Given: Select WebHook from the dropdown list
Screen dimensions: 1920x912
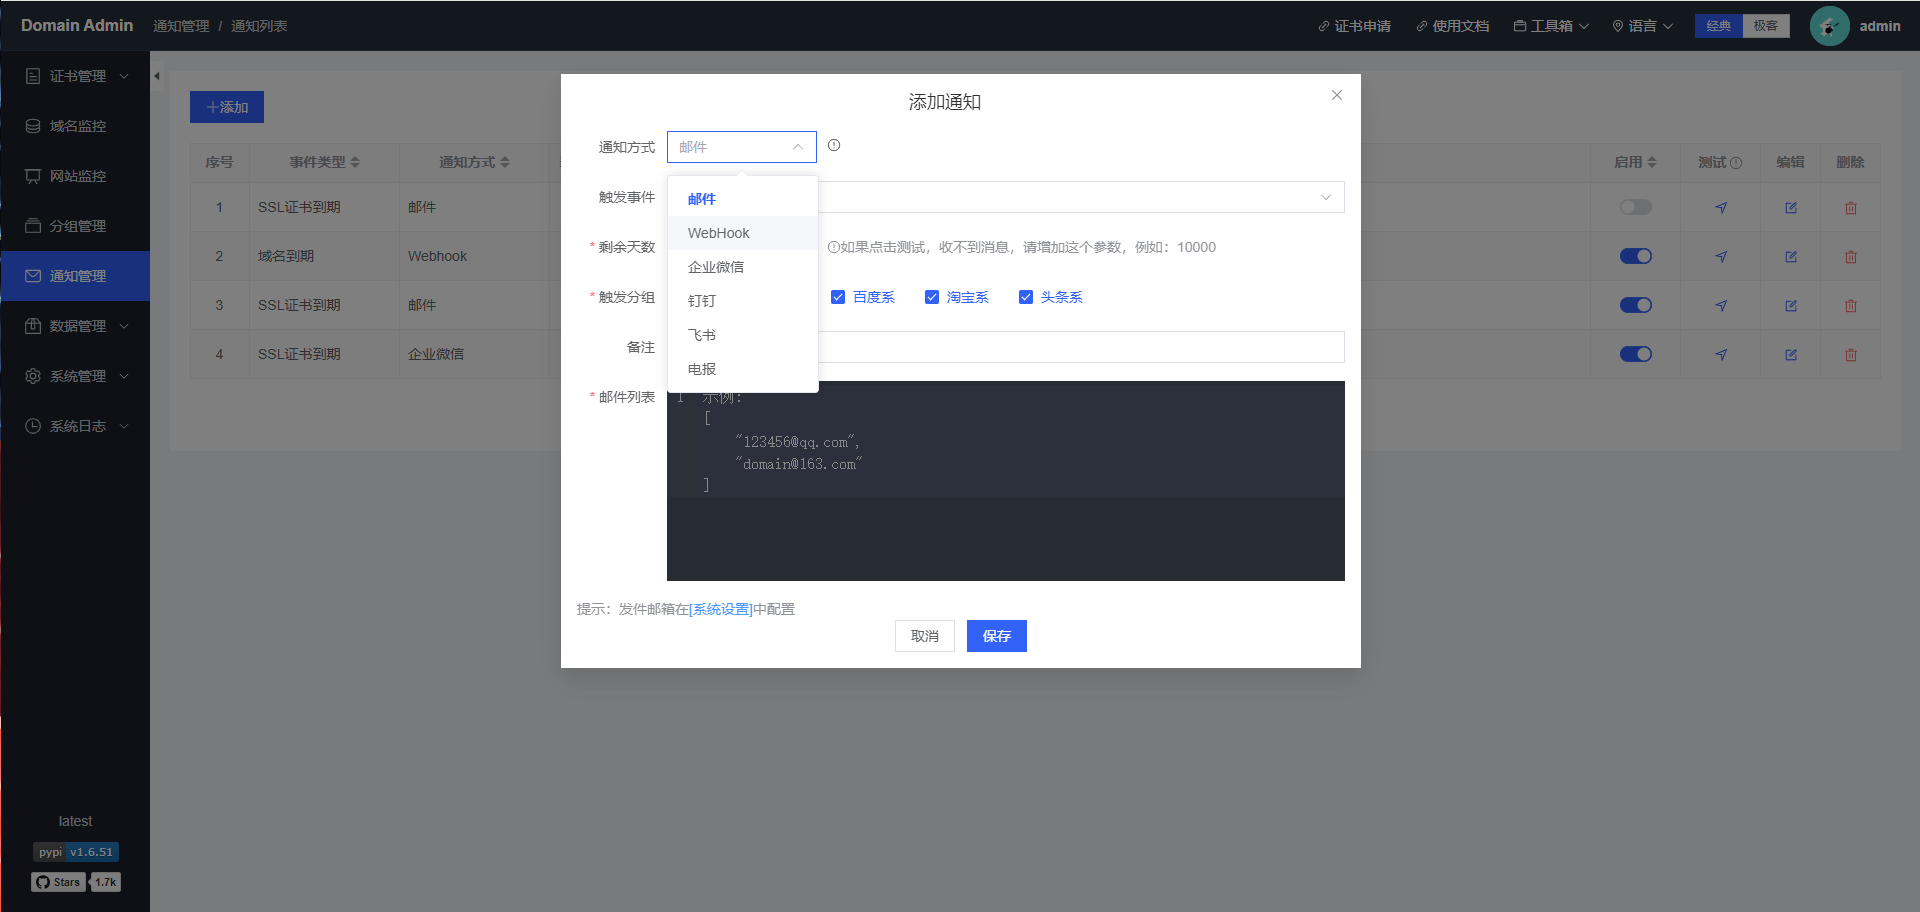Looking at the screenshot, I should pos(719,233).
